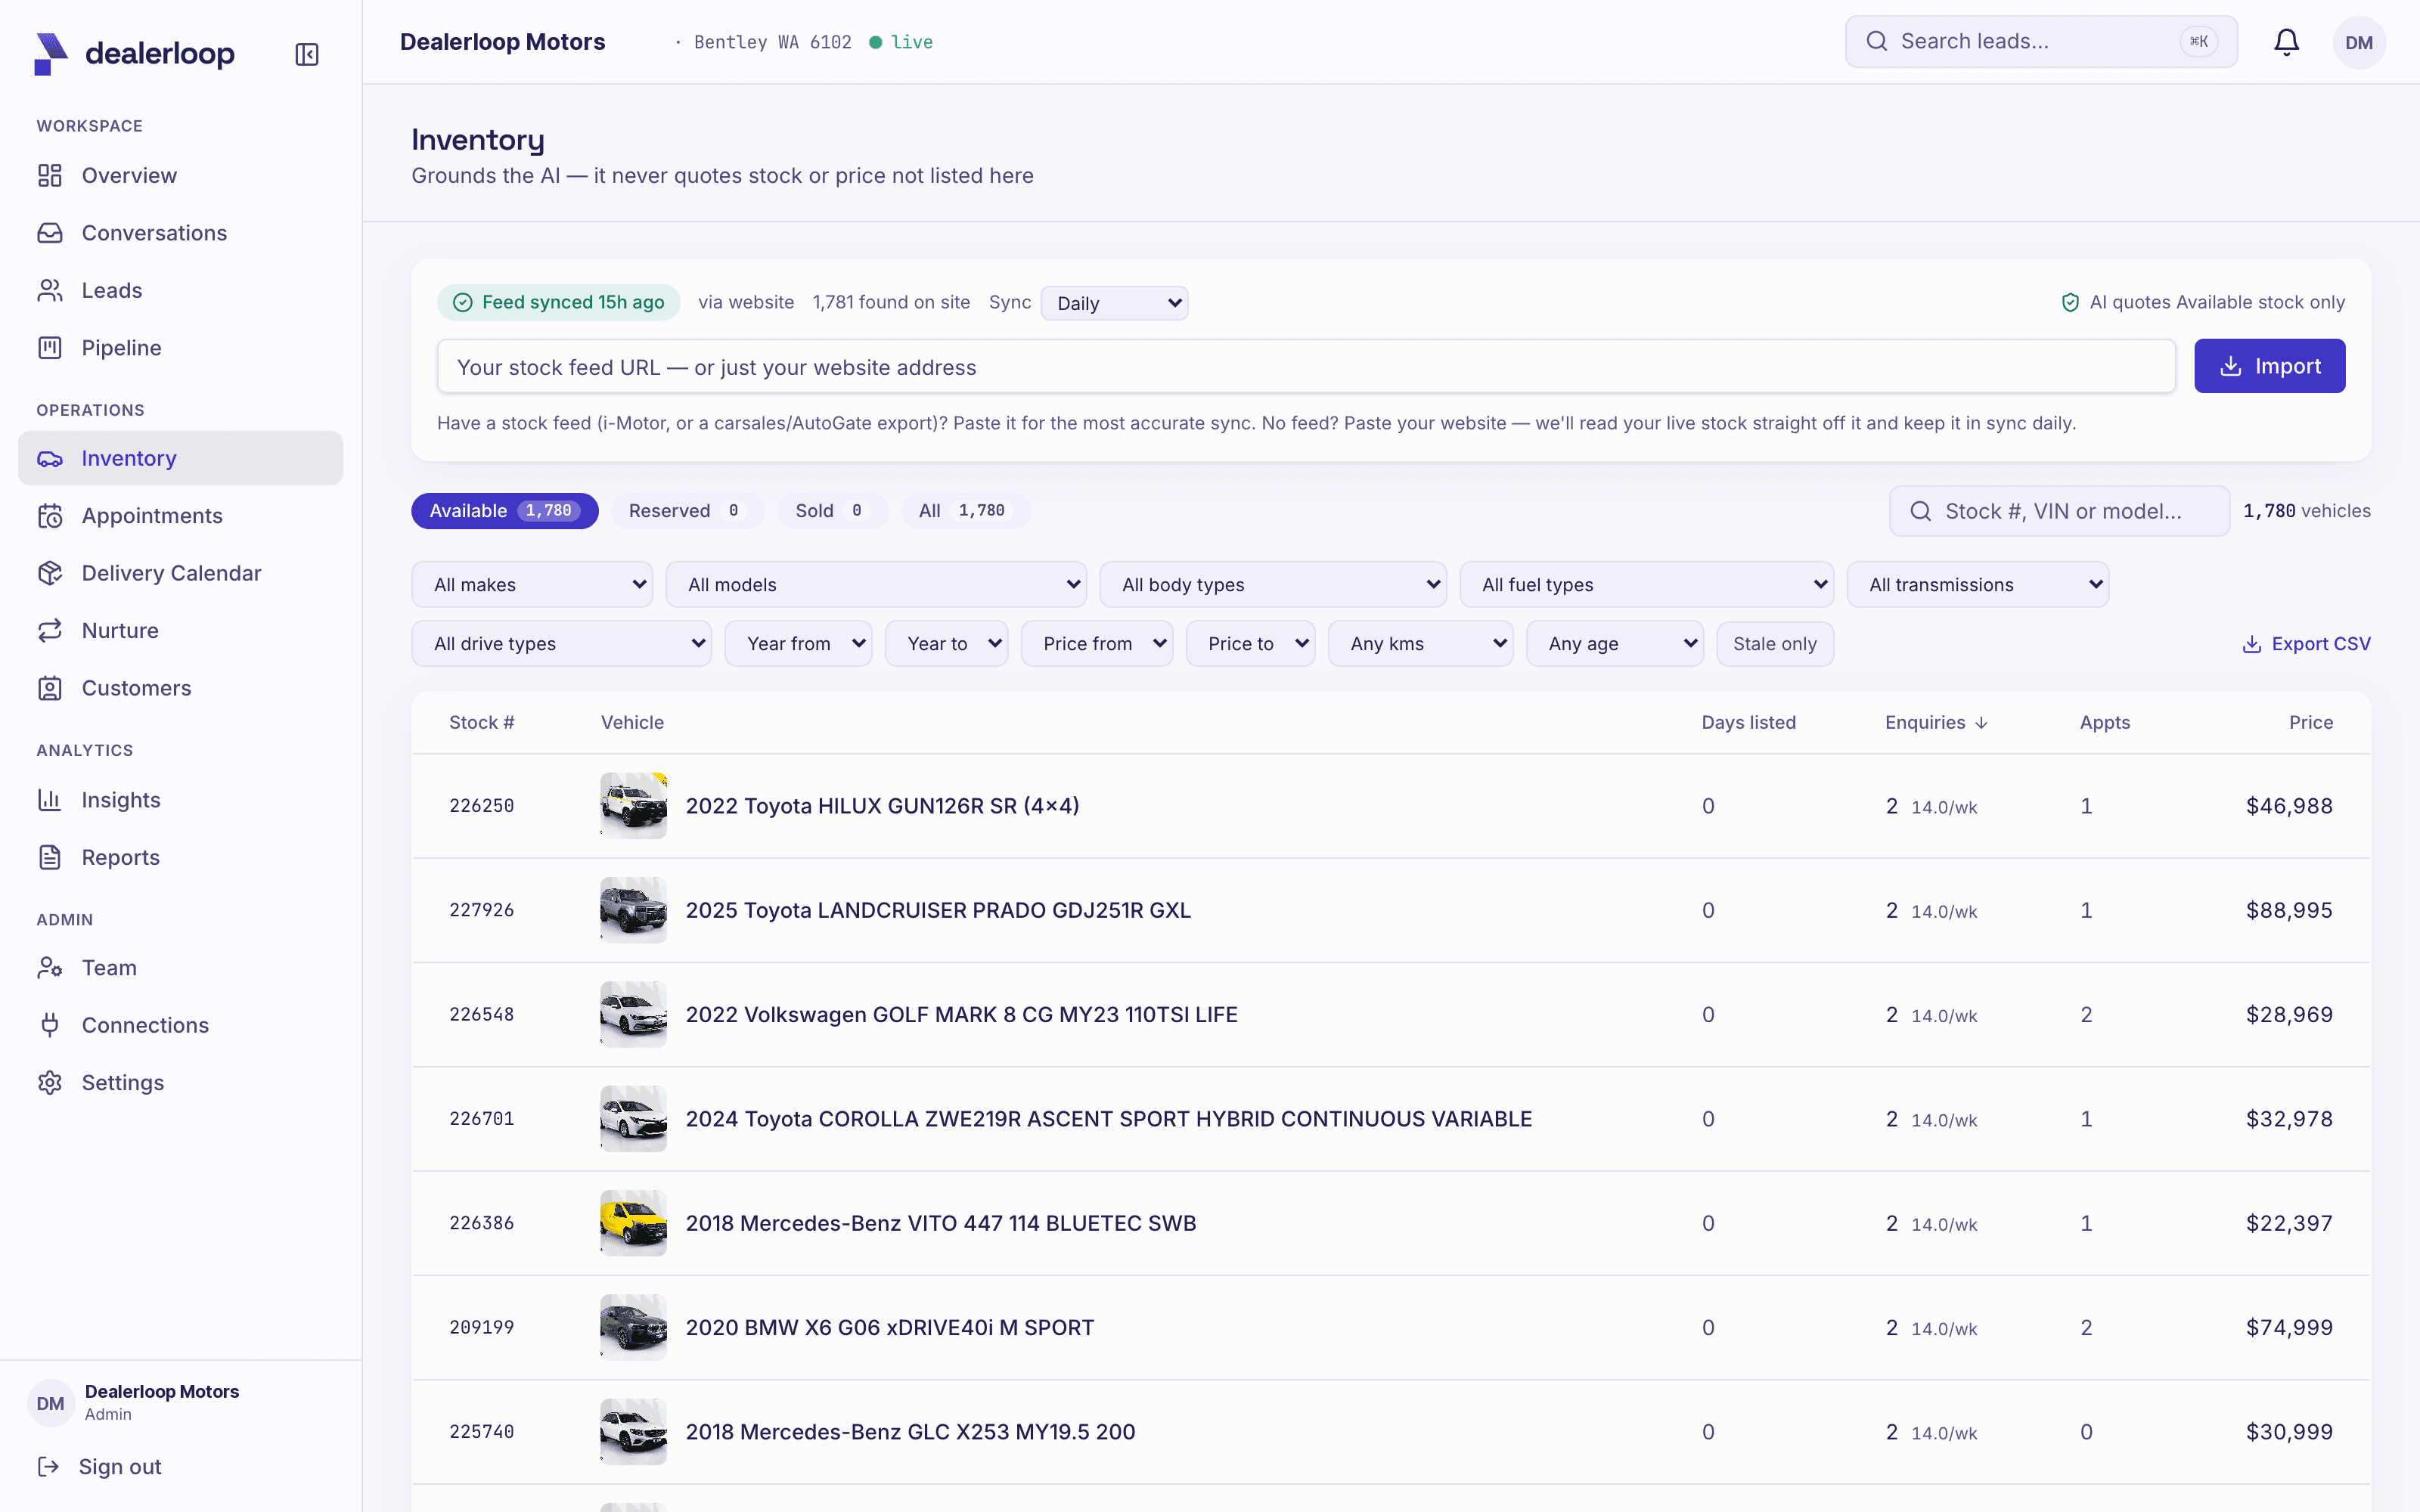Open the Any kms dropdown
Screen dimensions: 2420x1512
click(1420, 644)
